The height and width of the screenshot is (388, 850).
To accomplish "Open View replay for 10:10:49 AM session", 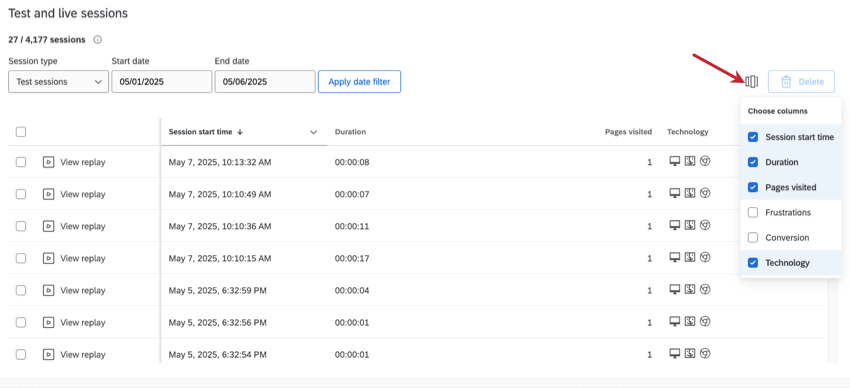I will pyautogui.click(x=82, y=194).
